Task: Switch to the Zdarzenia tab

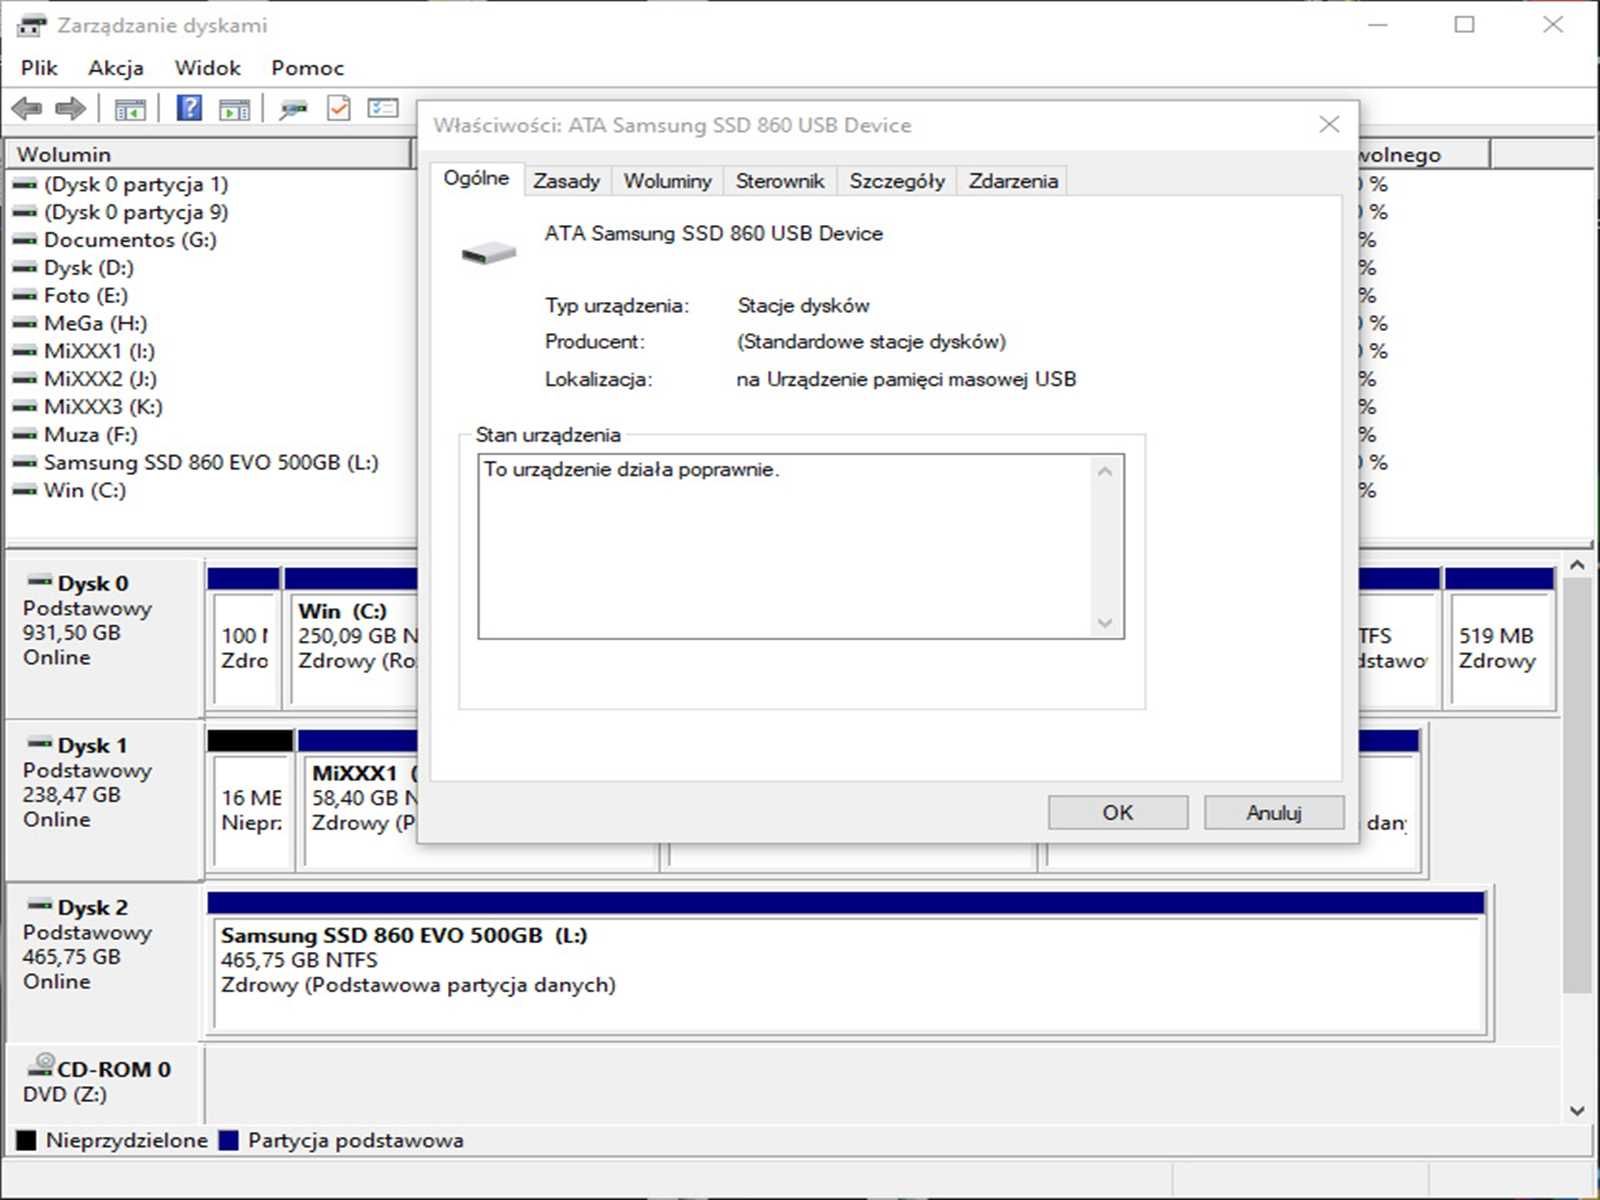Action: coord(1013,181)
